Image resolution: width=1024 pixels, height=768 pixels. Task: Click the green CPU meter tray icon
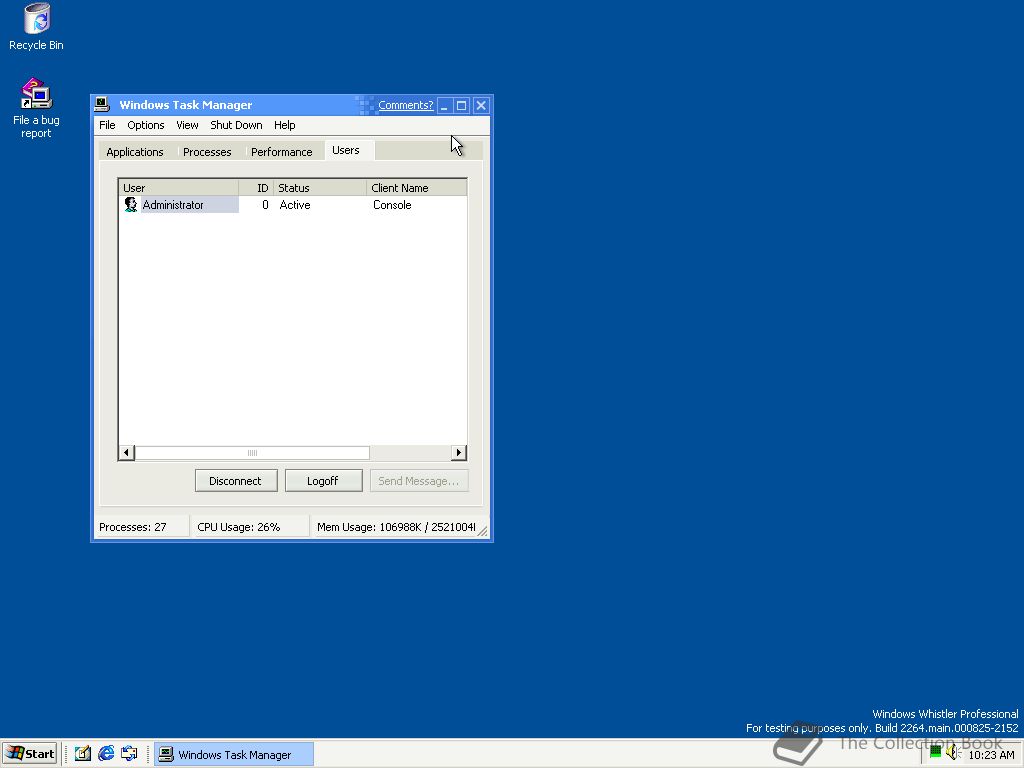pos(935,753)
